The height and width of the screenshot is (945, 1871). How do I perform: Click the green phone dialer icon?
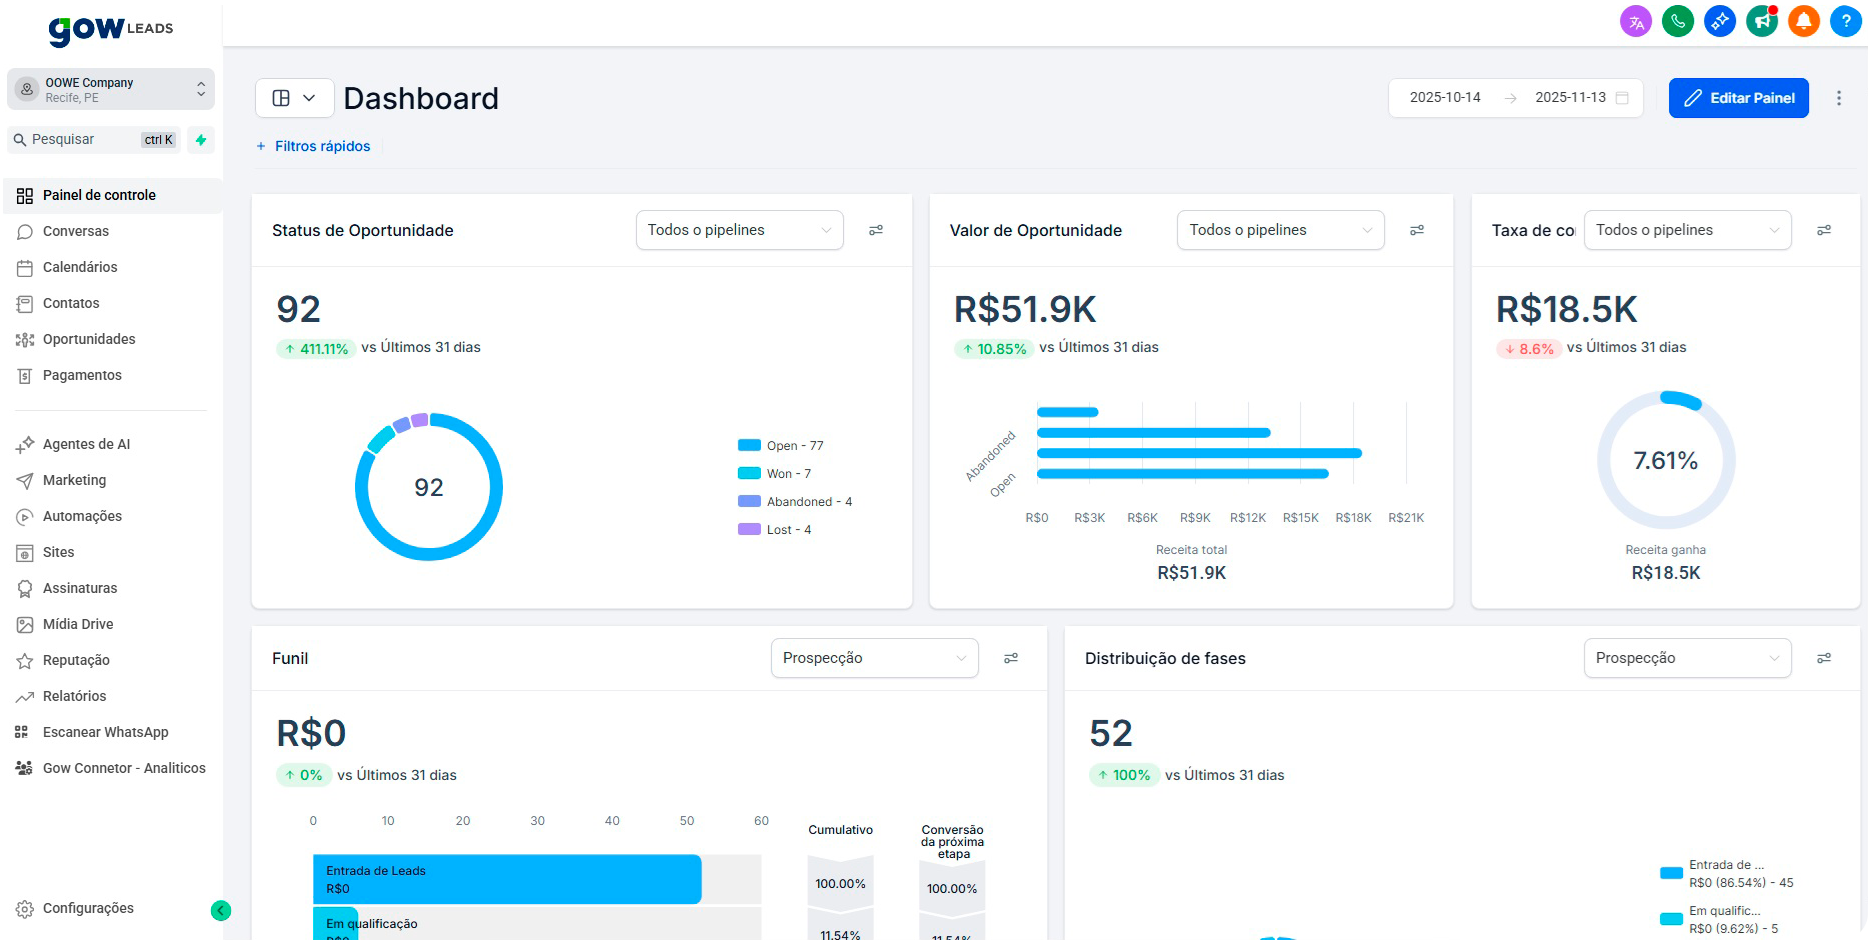[x=1677, y=21]
